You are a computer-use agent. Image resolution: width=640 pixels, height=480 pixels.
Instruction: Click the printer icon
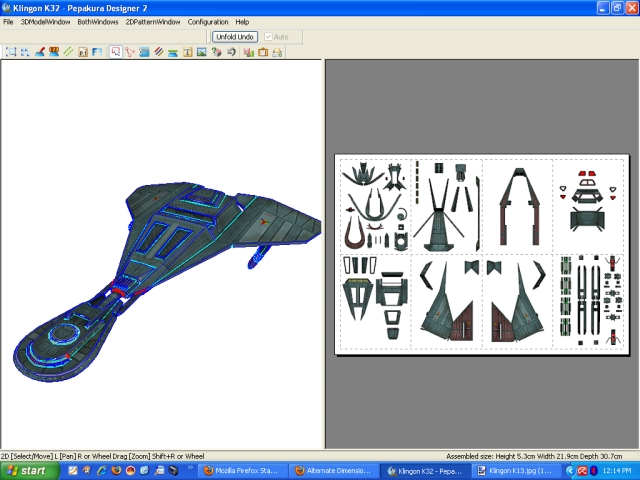pos(277,52)
